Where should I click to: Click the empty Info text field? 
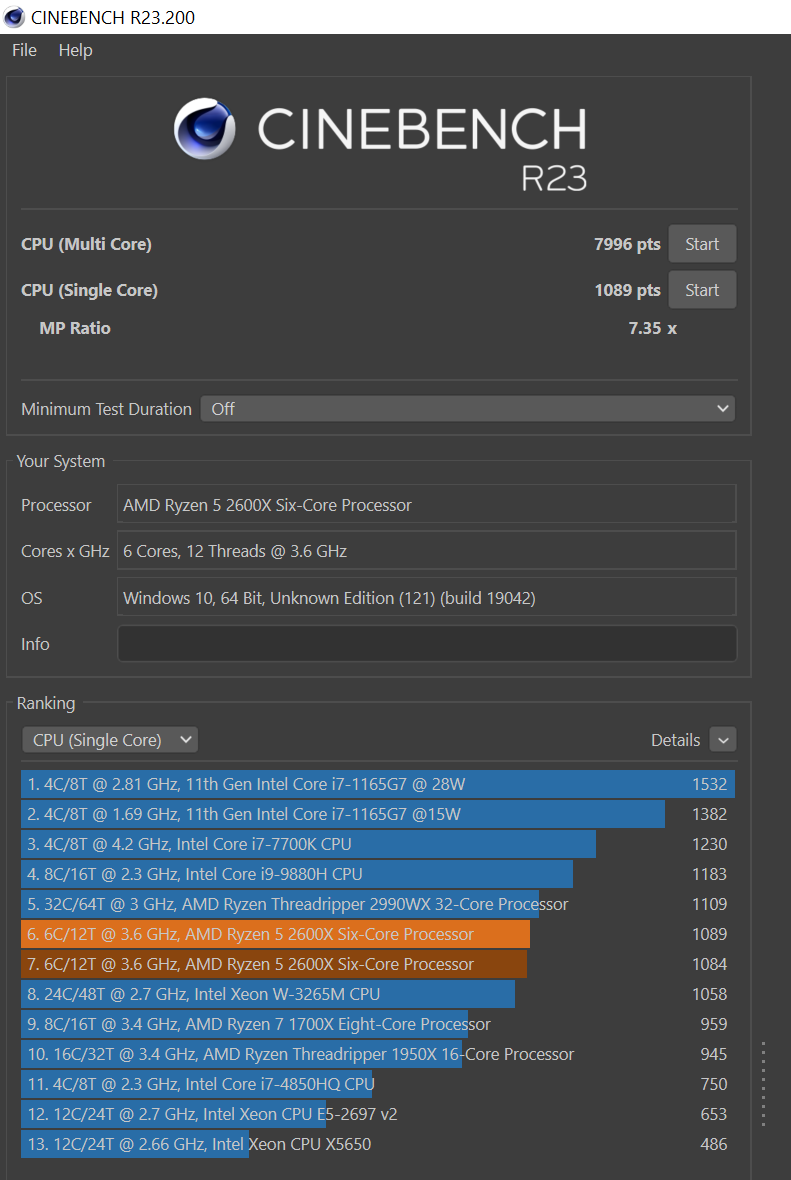pos(426,644)
